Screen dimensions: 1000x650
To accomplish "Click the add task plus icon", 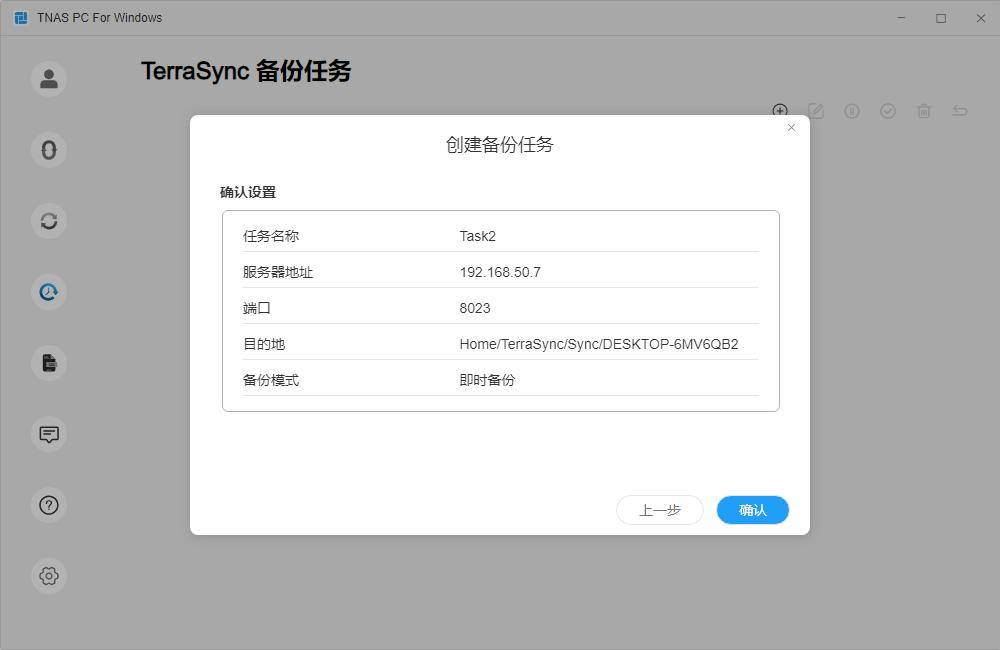I will [x=780, y=110].
